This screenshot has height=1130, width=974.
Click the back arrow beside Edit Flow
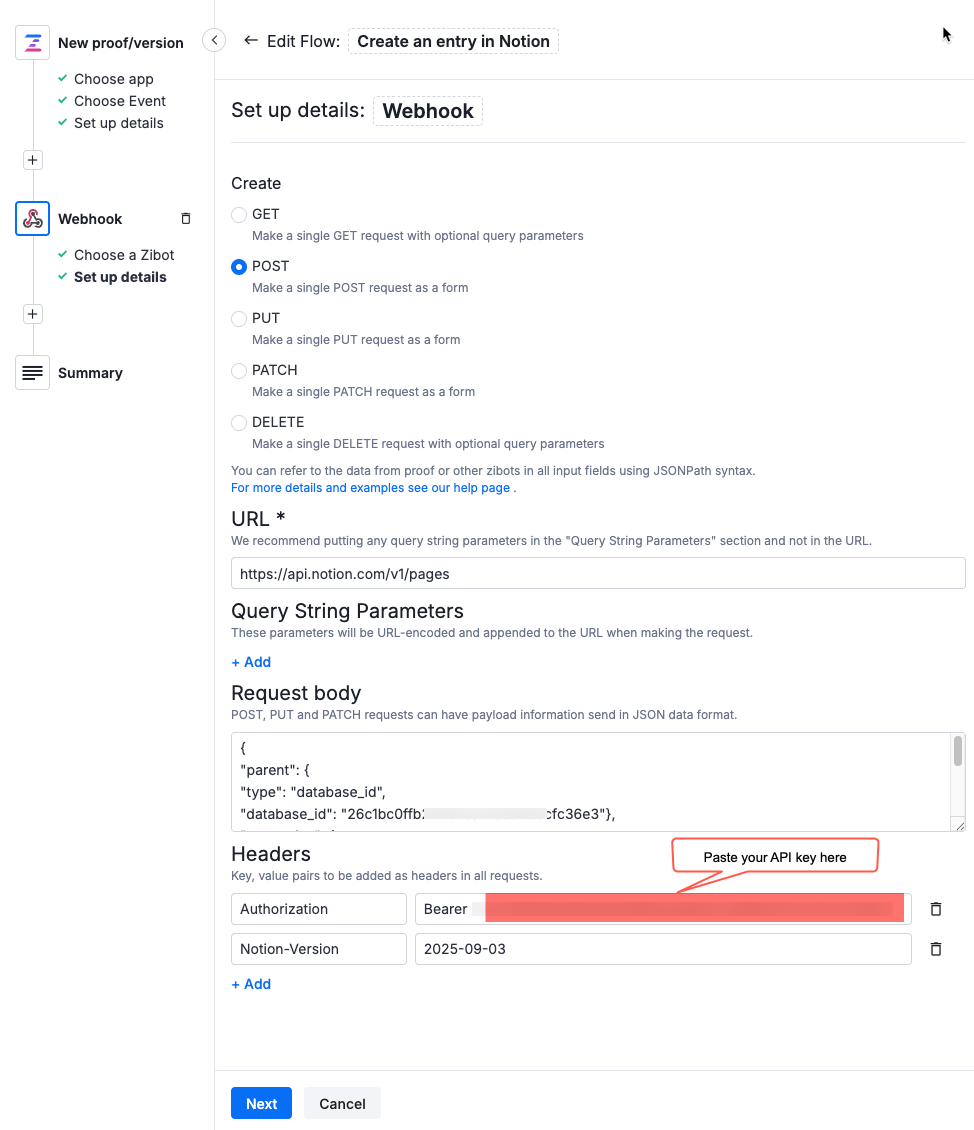pos(250,40)
